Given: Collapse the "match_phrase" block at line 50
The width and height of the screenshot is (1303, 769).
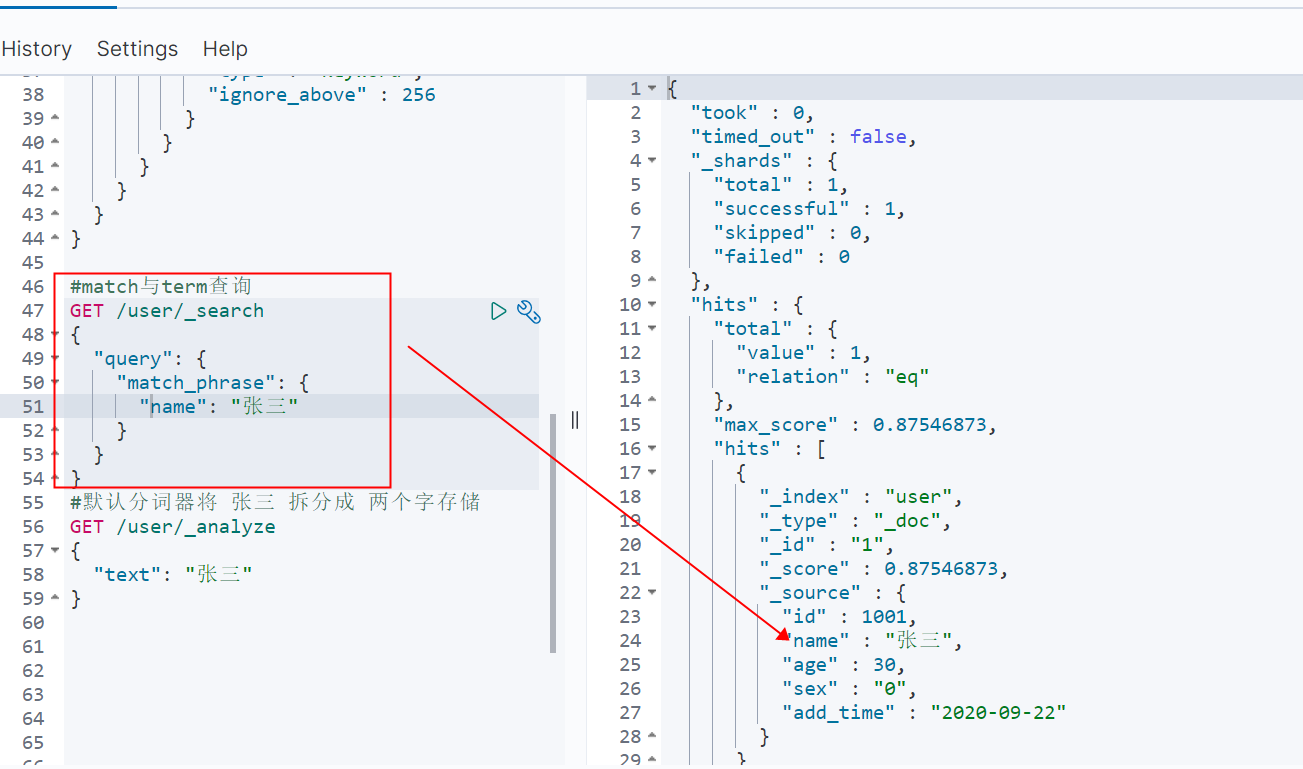Looking at the screenshot, I should [x=55, y=383].
